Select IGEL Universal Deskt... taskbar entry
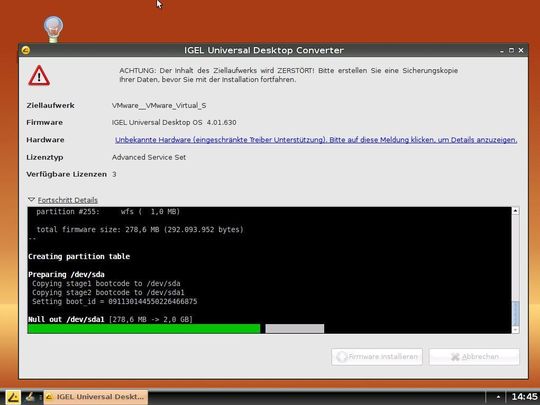This screenshot has width=540, height=405. (x=96, y=397)
